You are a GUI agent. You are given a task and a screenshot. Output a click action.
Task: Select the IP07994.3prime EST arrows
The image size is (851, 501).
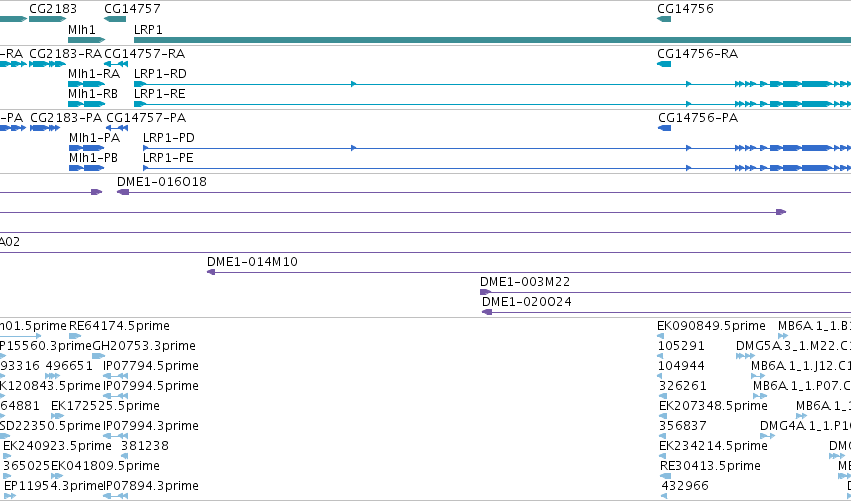[116, 436]
